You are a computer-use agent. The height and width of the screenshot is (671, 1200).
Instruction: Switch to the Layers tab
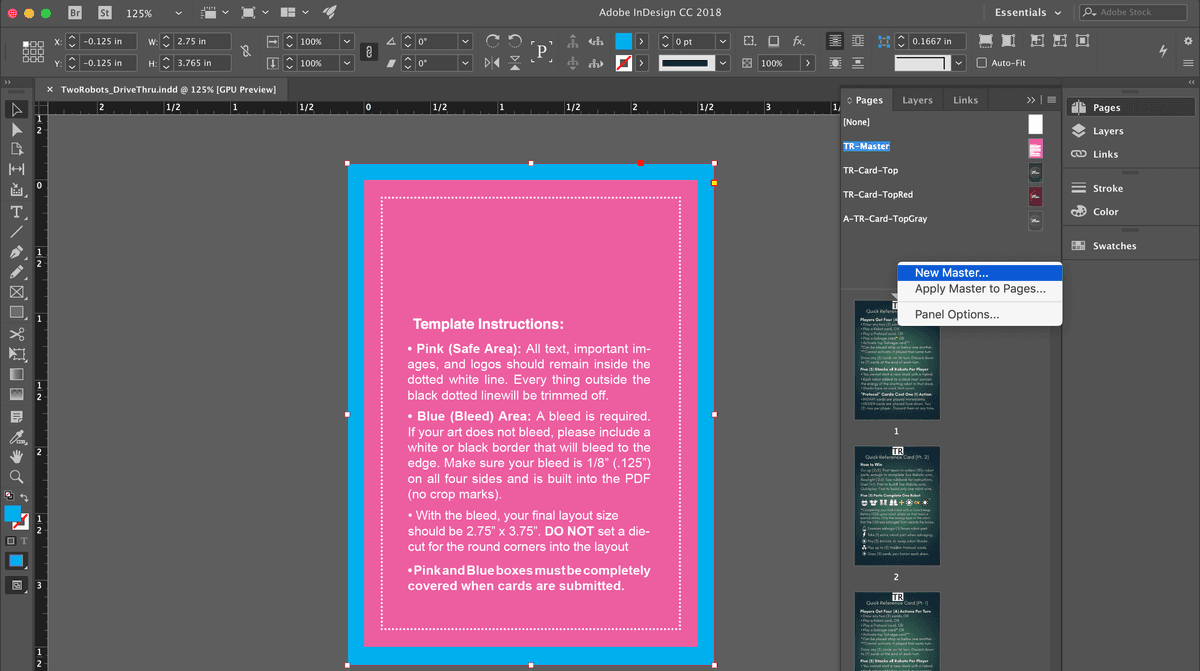tap(917, 100)
